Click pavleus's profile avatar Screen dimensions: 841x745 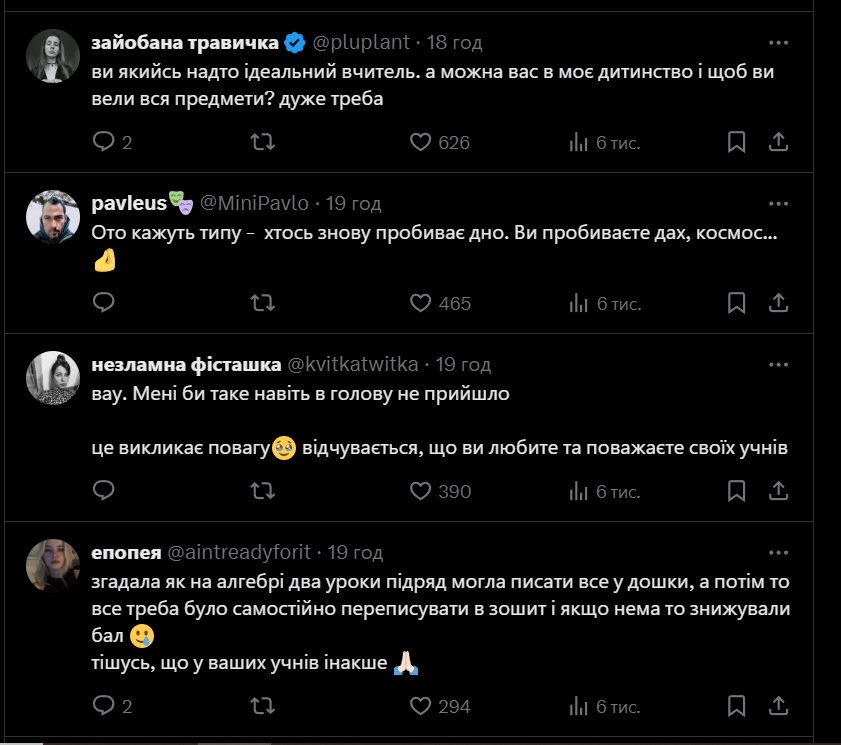click(47, 217)
